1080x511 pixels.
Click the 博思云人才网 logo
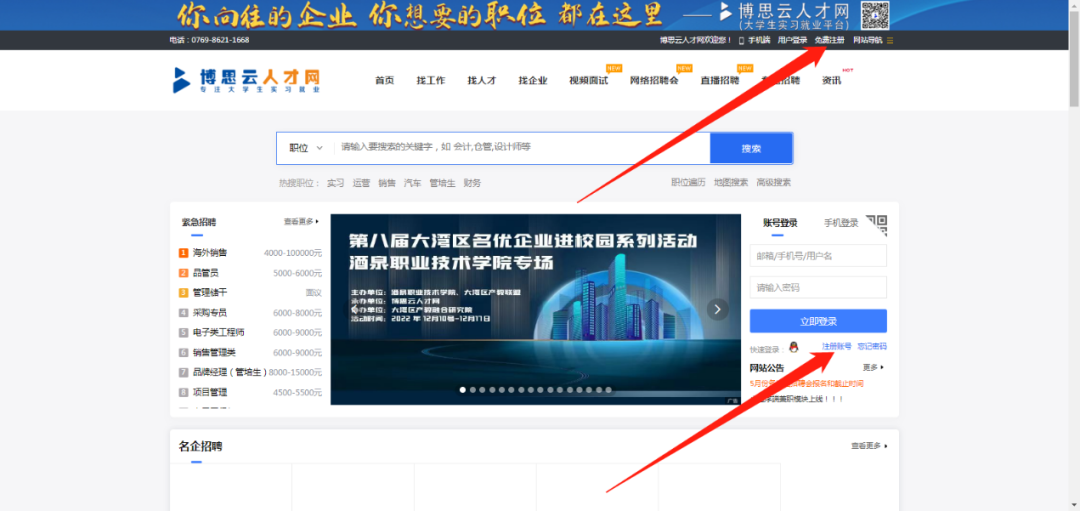click(247, 81)
